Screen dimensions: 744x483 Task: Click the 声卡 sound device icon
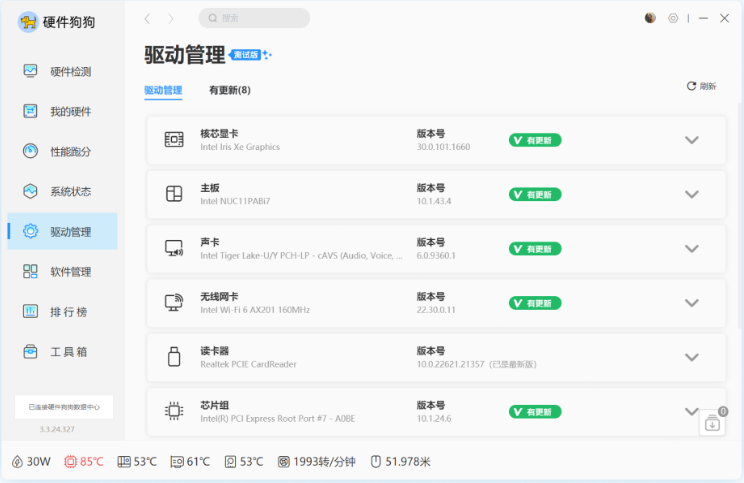point(174,248)
